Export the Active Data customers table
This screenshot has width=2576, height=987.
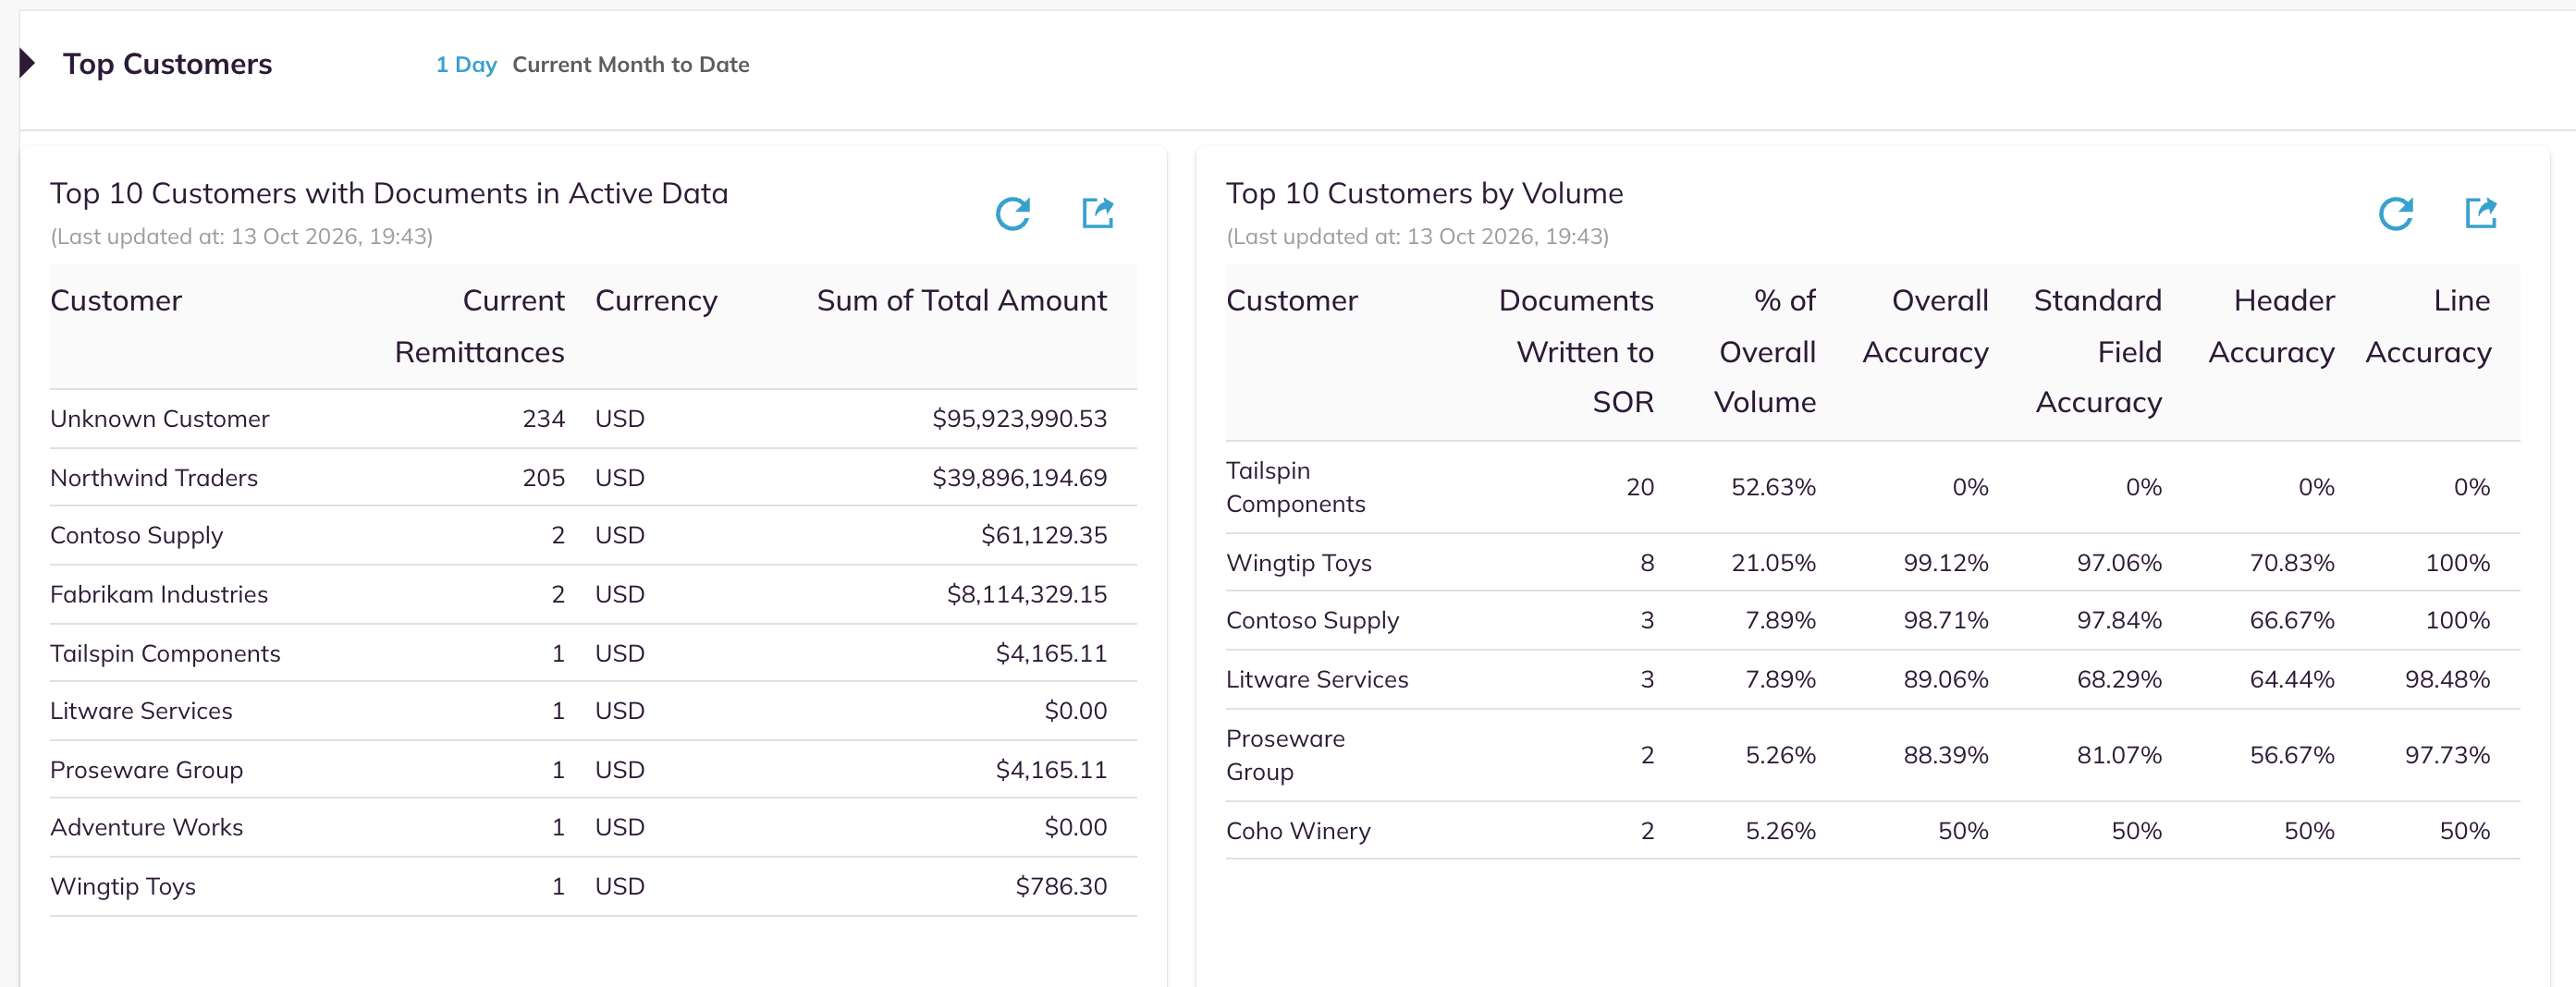1098,213
